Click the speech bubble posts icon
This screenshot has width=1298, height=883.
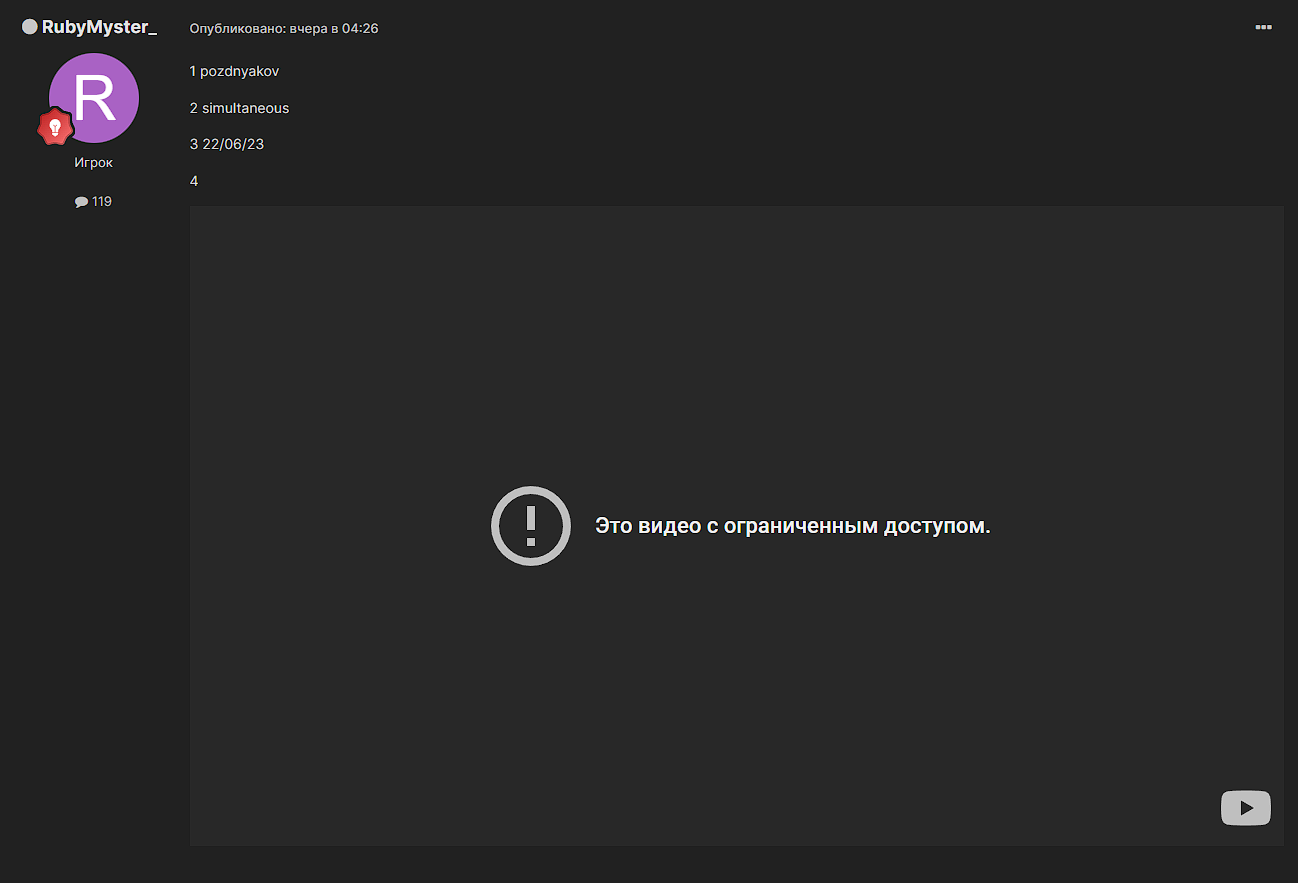81,202
